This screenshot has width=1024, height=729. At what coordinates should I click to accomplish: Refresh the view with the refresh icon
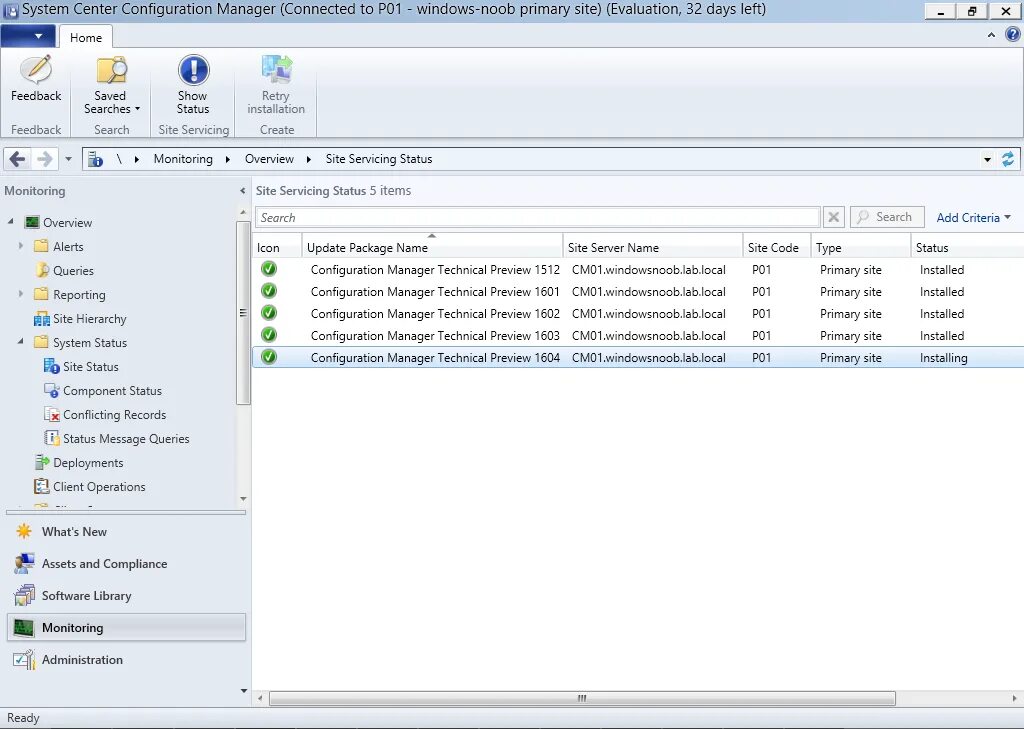pos(1008,159)
